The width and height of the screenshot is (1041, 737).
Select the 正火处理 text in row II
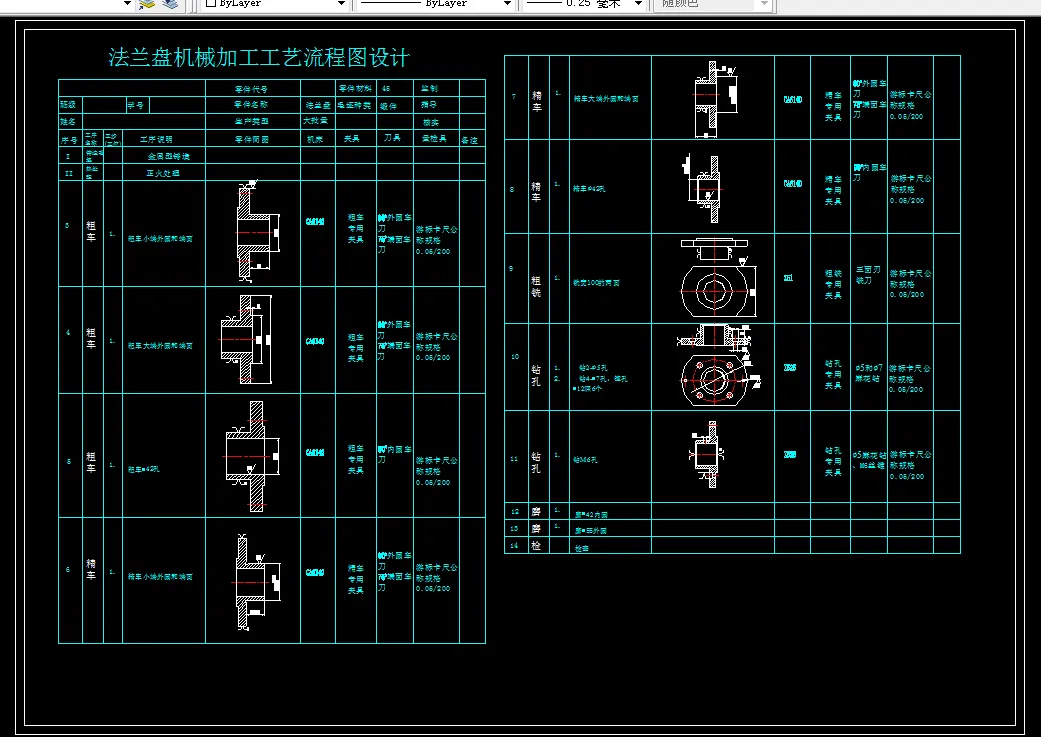pyautogui.click(x=163, y=173)
